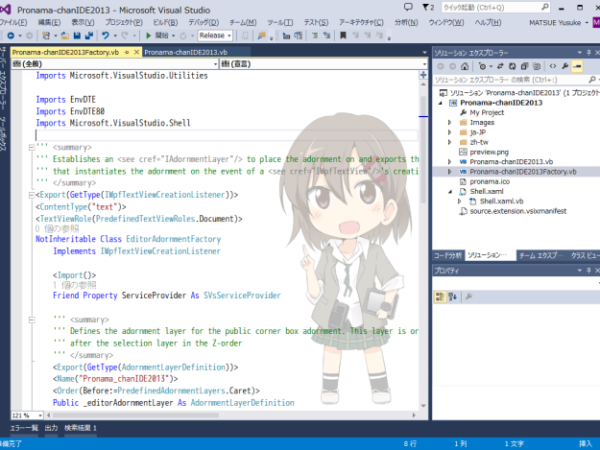Expand the ja-JP folder
This screenshot has height=450, width=600.
(x=450, y=132)
